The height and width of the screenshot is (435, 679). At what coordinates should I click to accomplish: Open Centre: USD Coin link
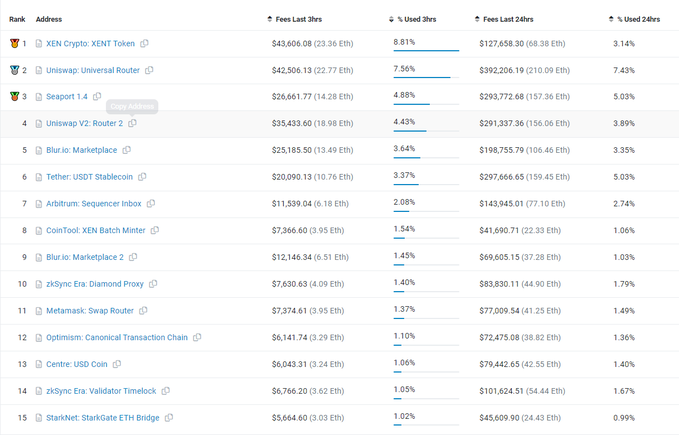click(x=77, y=364)
